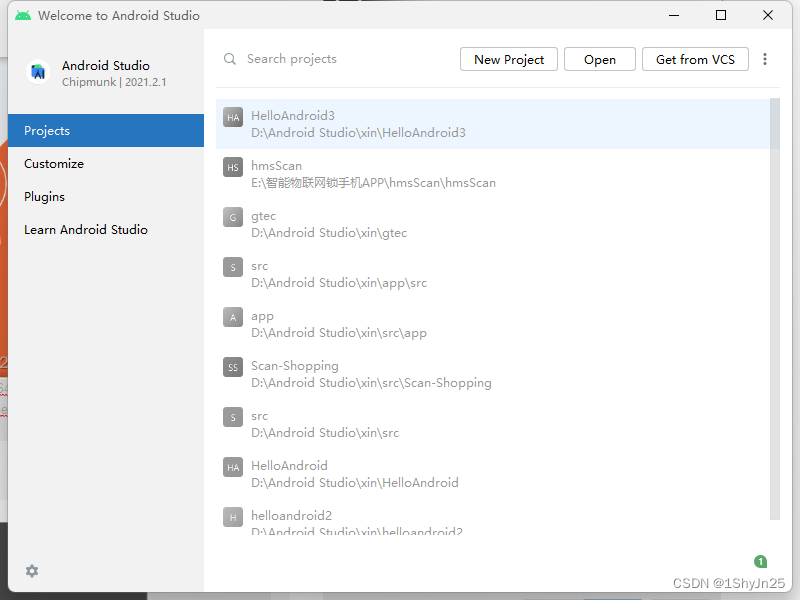Open the Plugins section
800x600 pixels.
pos(44,196)
